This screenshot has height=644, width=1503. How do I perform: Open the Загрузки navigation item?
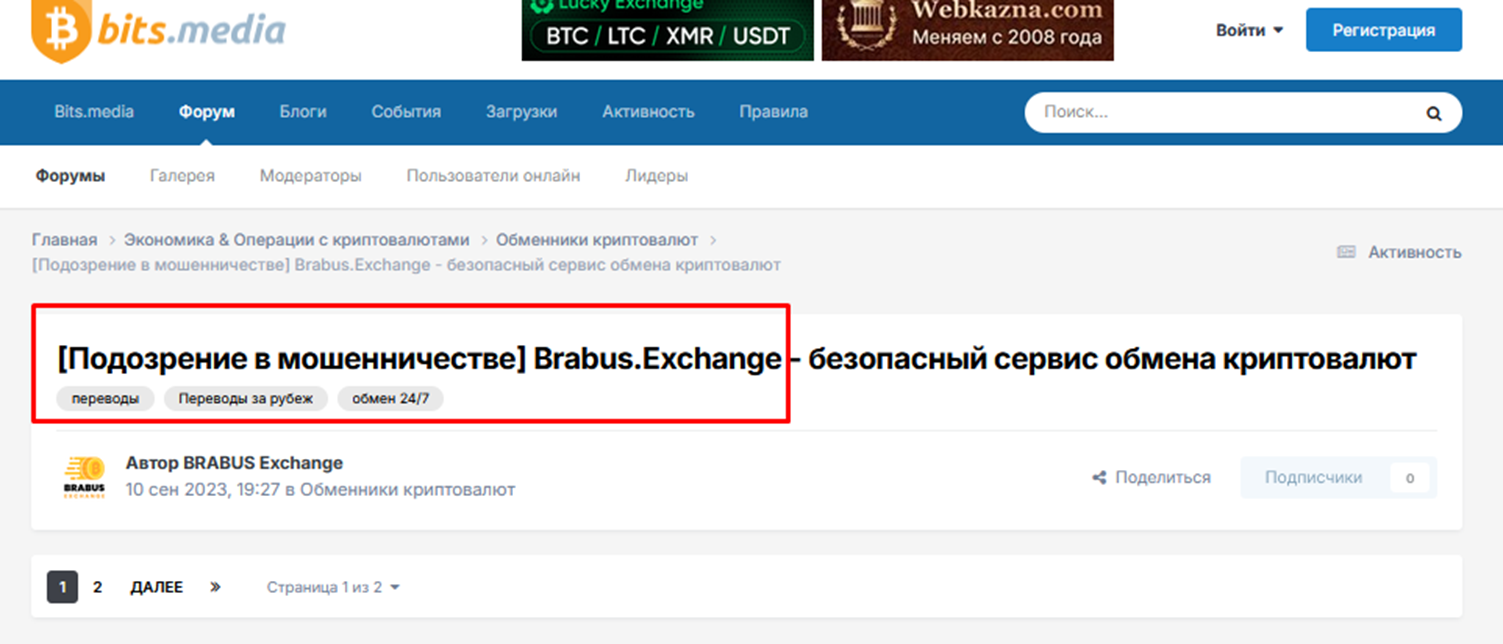click(x=521, y=112)
